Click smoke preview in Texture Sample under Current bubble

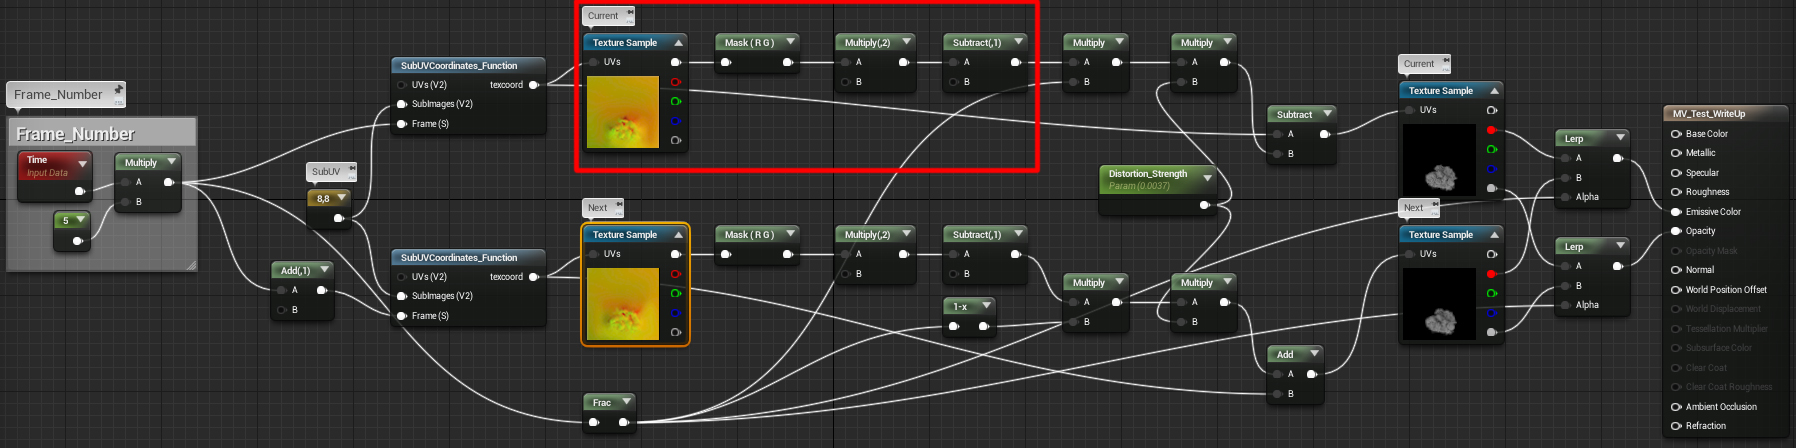1440,160
